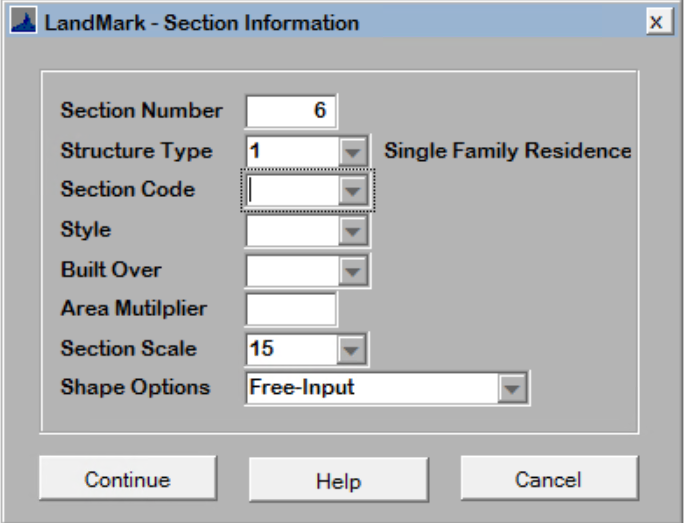Open the Shape Options dropdown arrow

tap(512, 387)
